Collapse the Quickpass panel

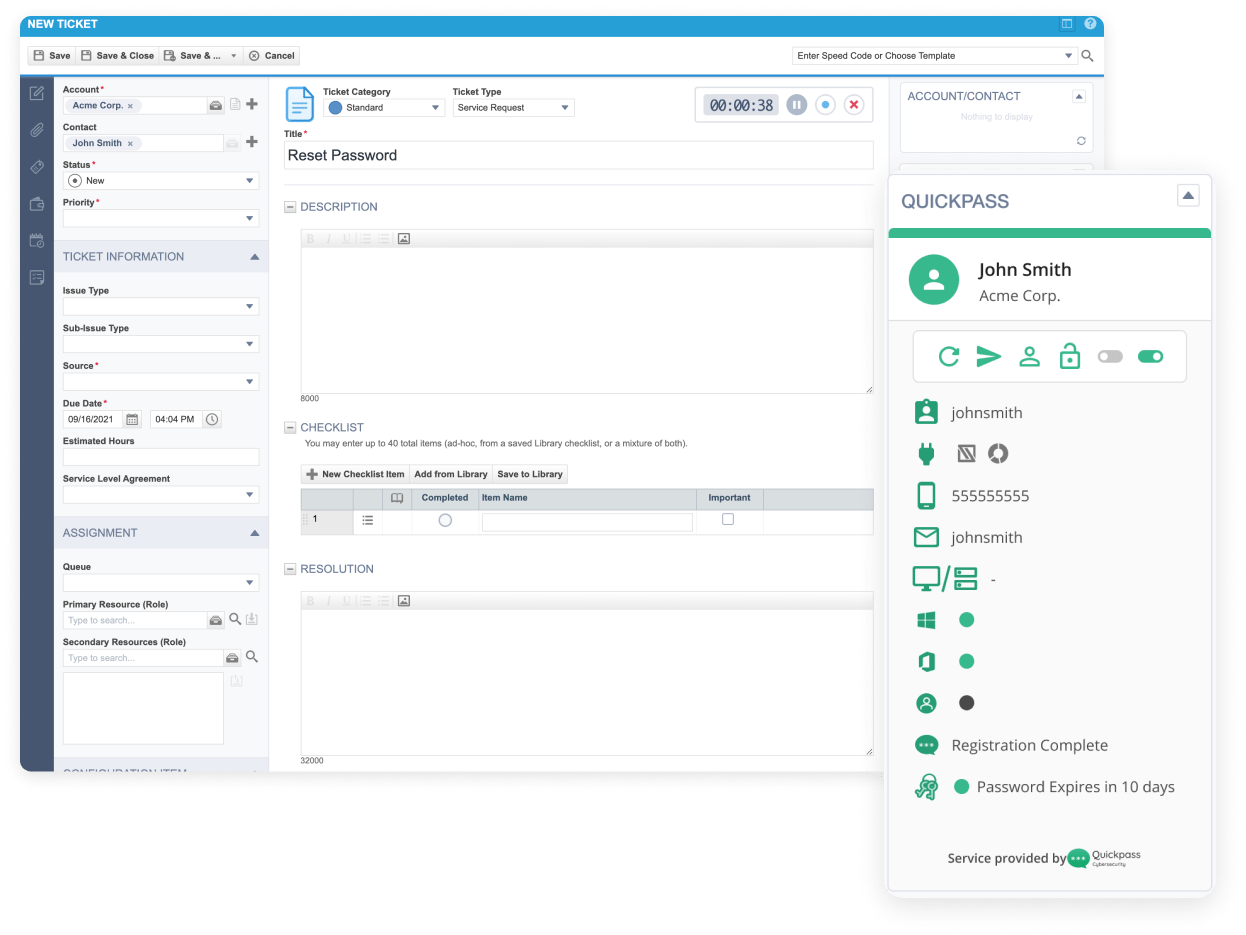1188,196
